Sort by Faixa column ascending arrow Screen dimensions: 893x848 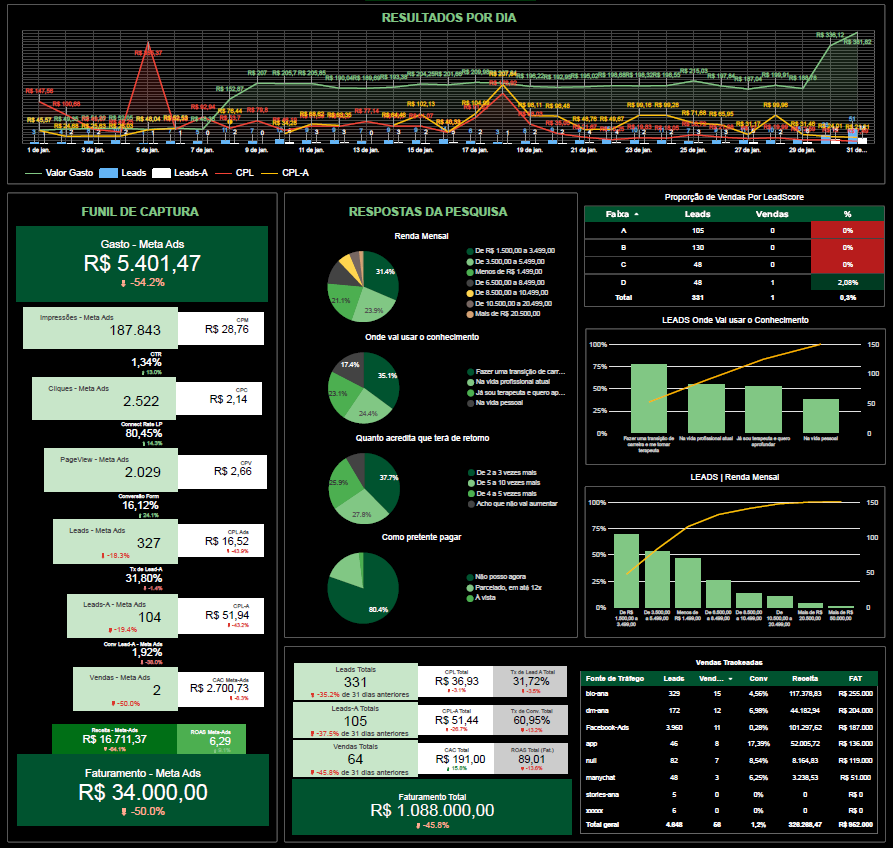click(x=636, y=214)
